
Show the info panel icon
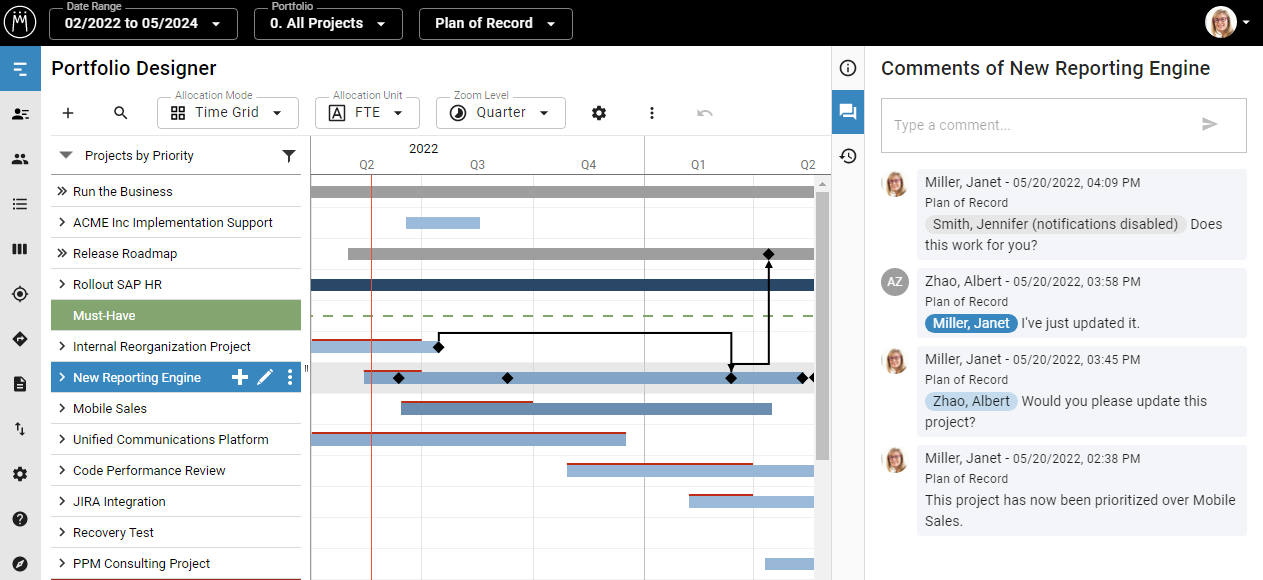coord(848,68)
